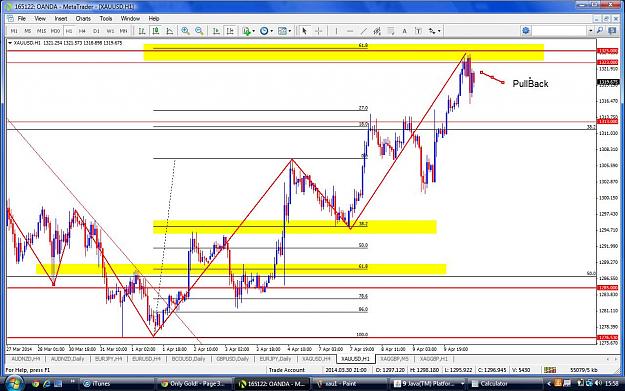
Task: Zoom in on the chart
Action: 185,31
